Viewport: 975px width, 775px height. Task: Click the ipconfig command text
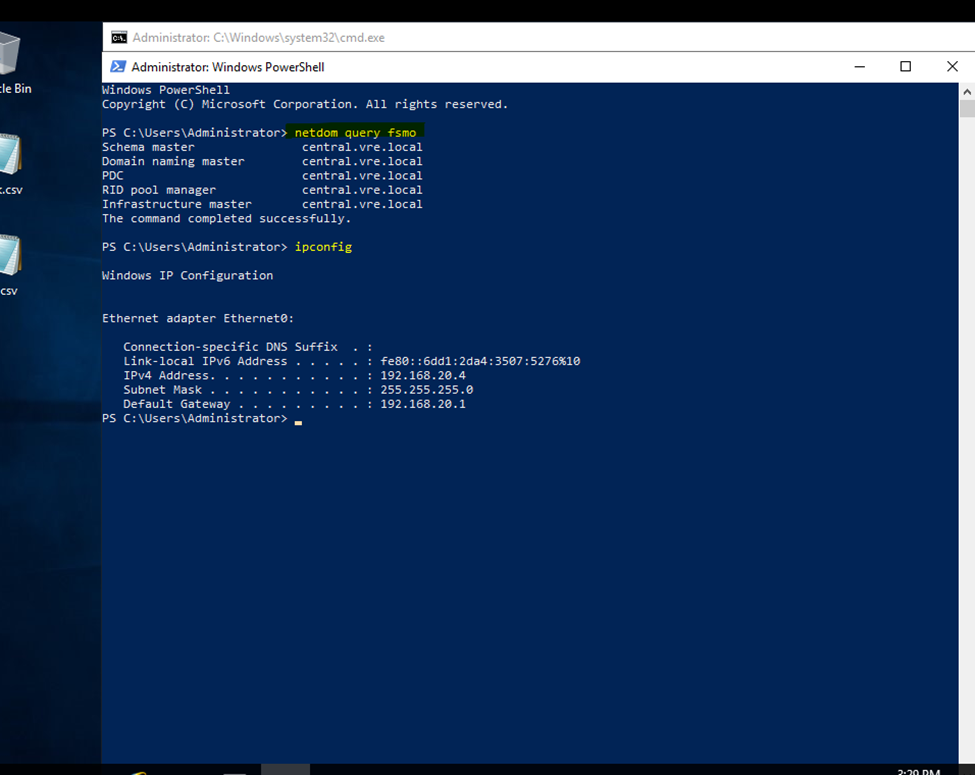pos(323,247)
